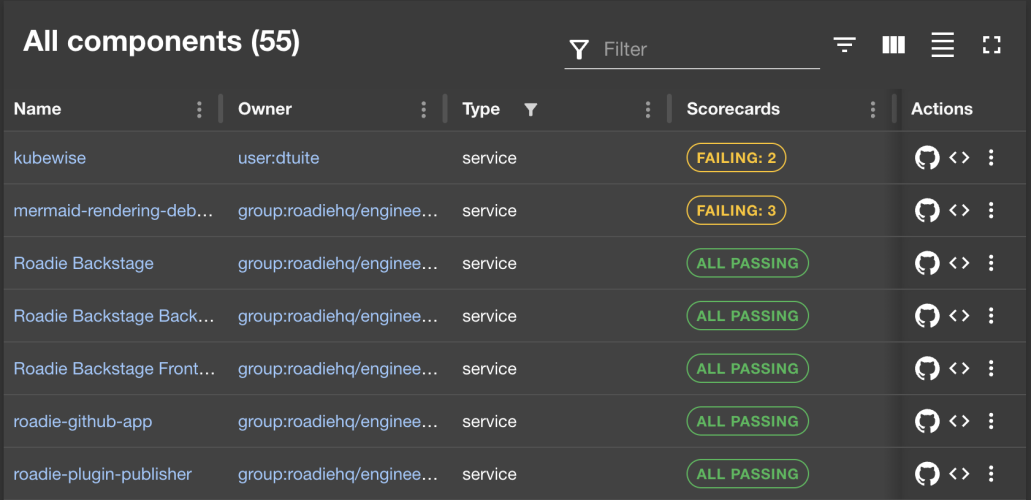Viewport: 1031px width, 500px height.
Task: Open owner group link in roadie-plugin-publisher row
Action: (x=338, y=474)
